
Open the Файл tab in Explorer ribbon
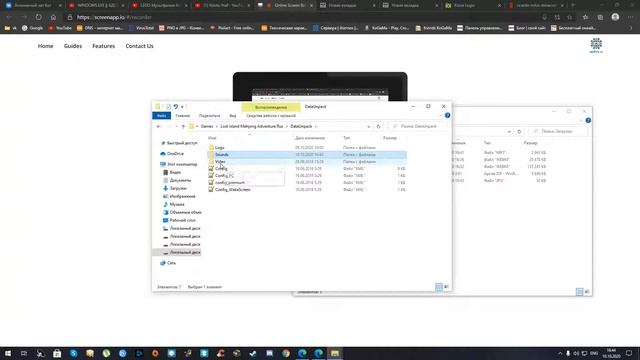click(x=162, y=116)
